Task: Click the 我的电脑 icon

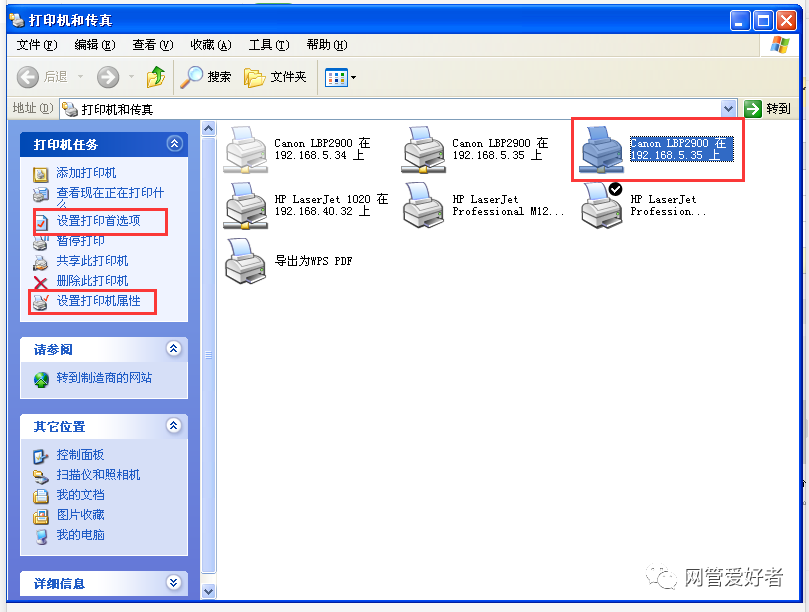Action: [x=41, y=537]
